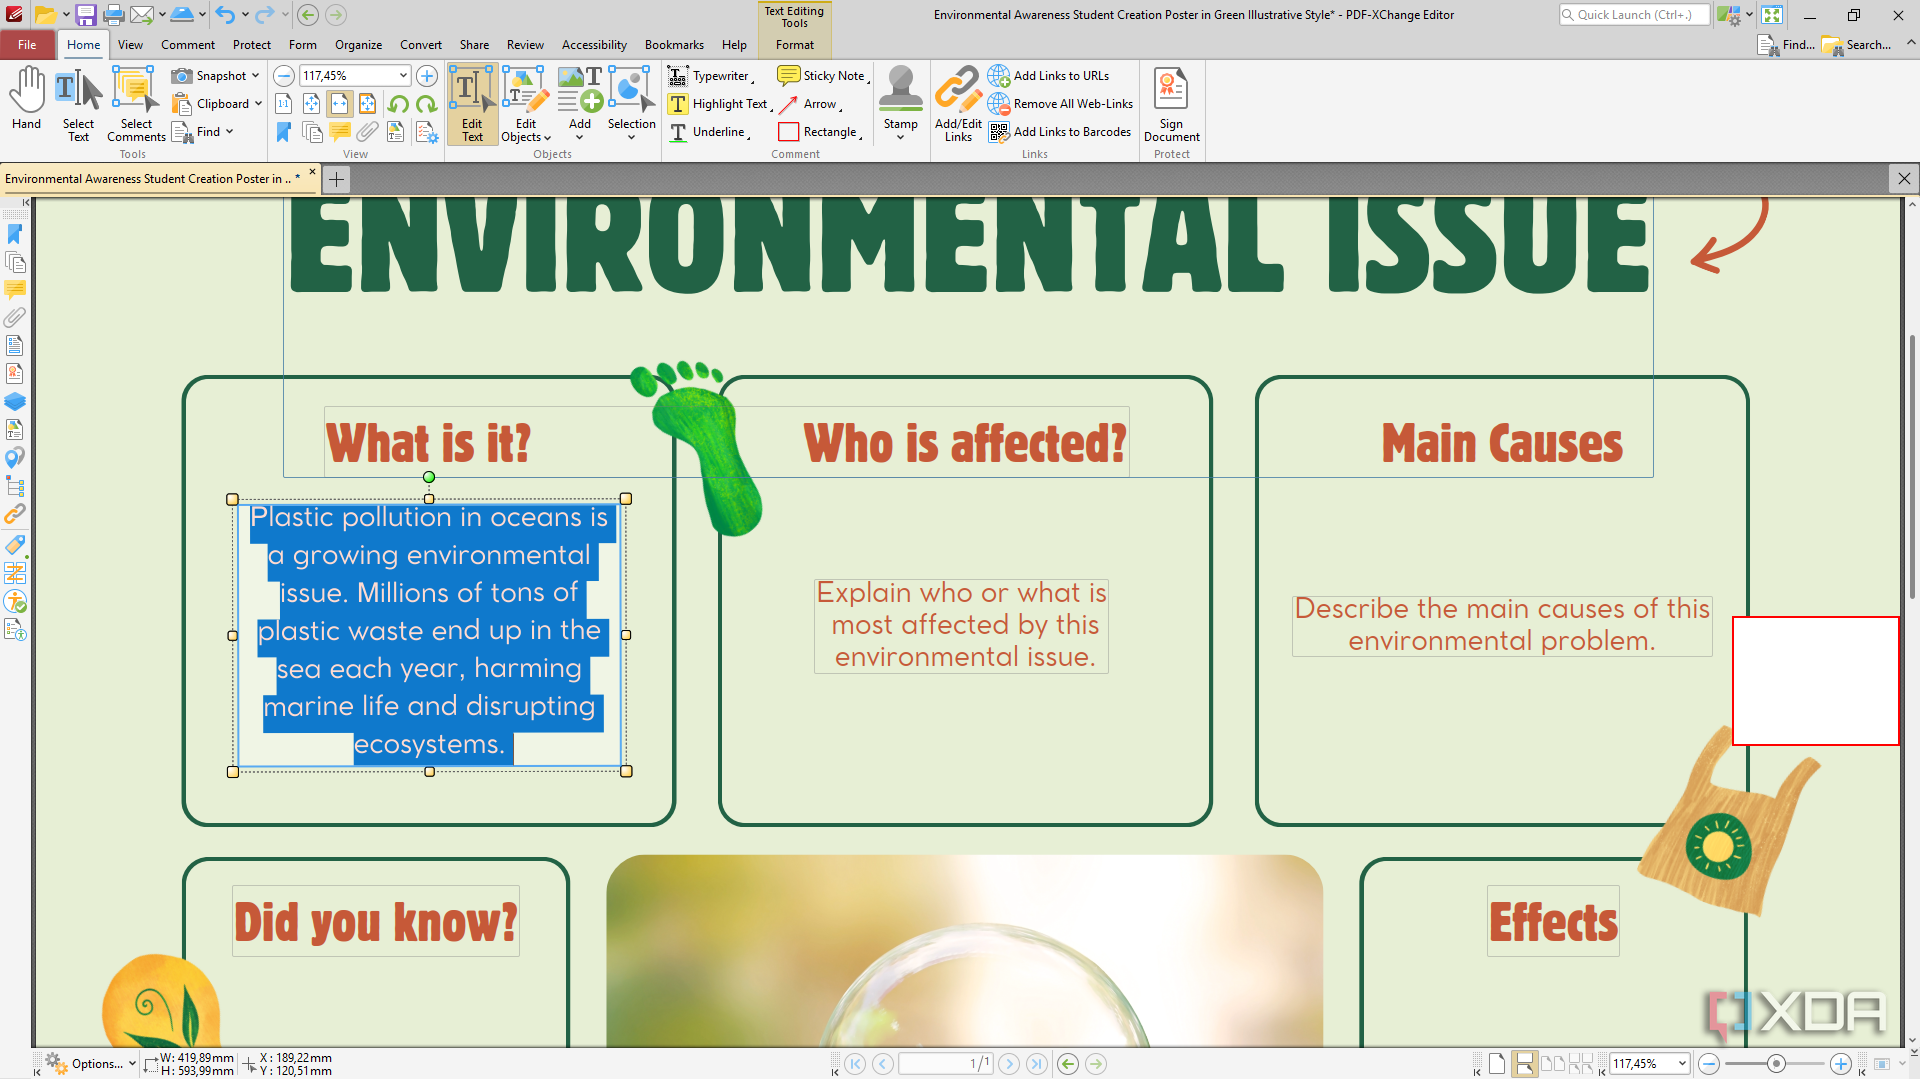Open the Add object tool
The height and width of the screenshot is (1080, 1920).
coord(580,105)
